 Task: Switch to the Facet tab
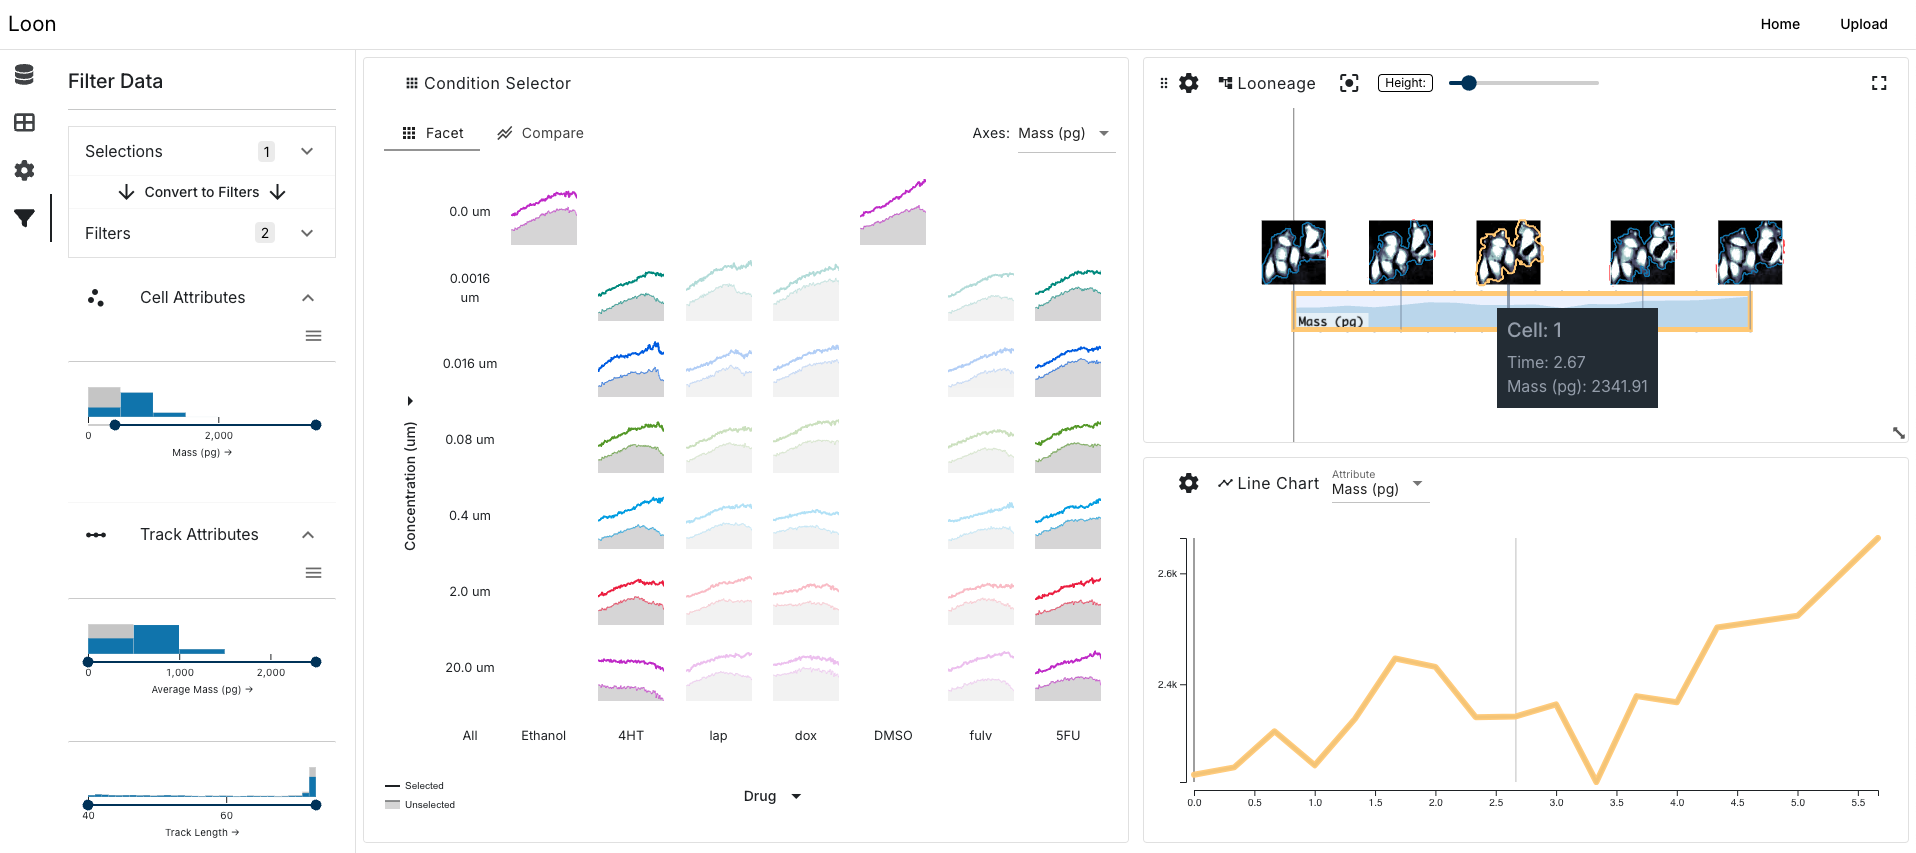click(433, 133)
